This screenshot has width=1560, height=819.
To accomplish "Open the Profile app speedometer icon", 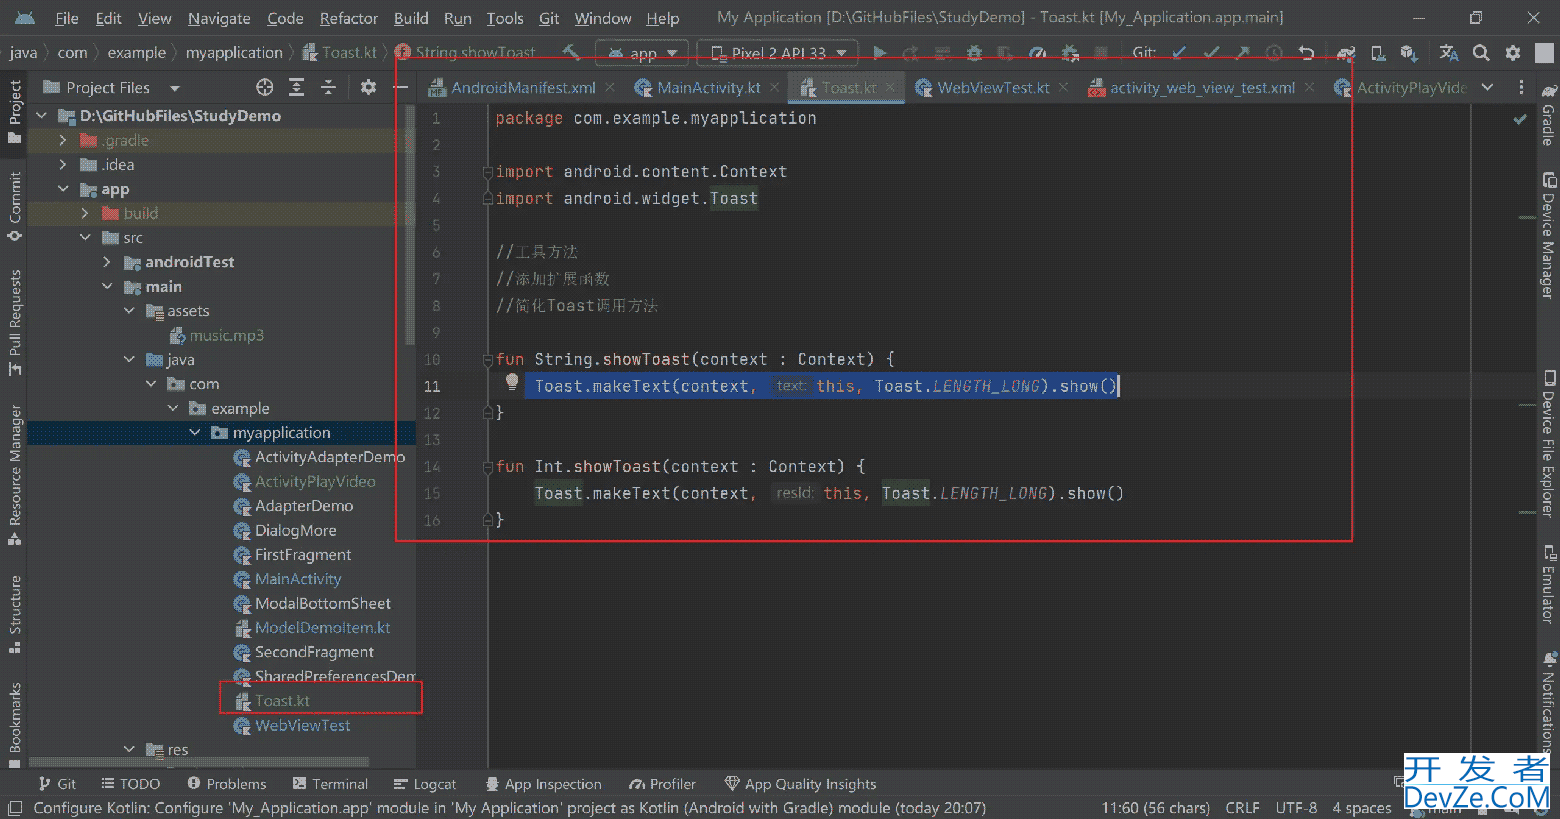I will click(1038, 53).
